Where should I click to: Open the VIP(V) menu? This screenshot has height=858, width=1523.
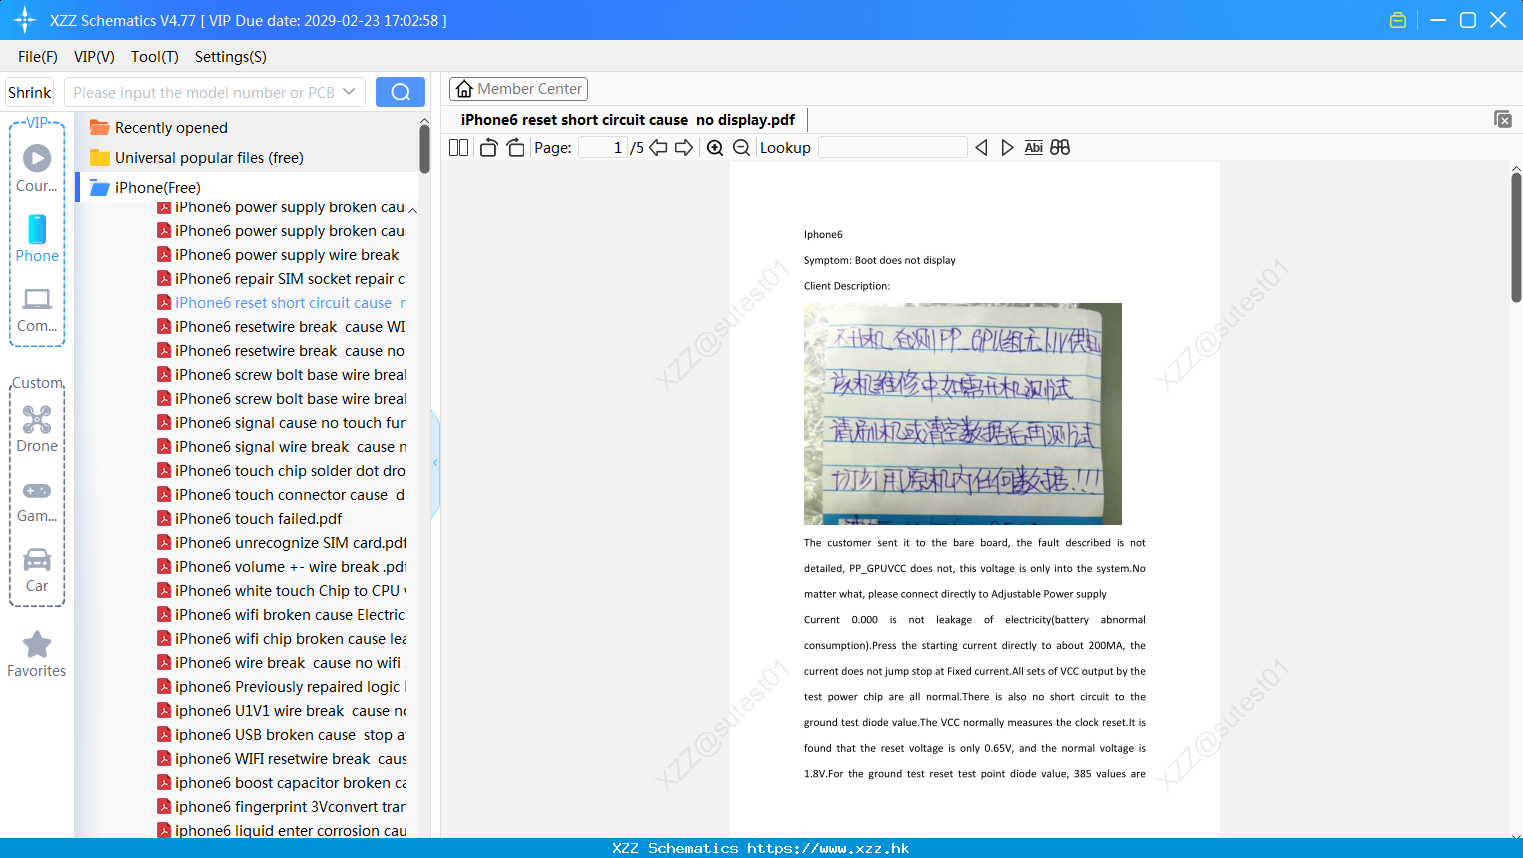point(94,57)
